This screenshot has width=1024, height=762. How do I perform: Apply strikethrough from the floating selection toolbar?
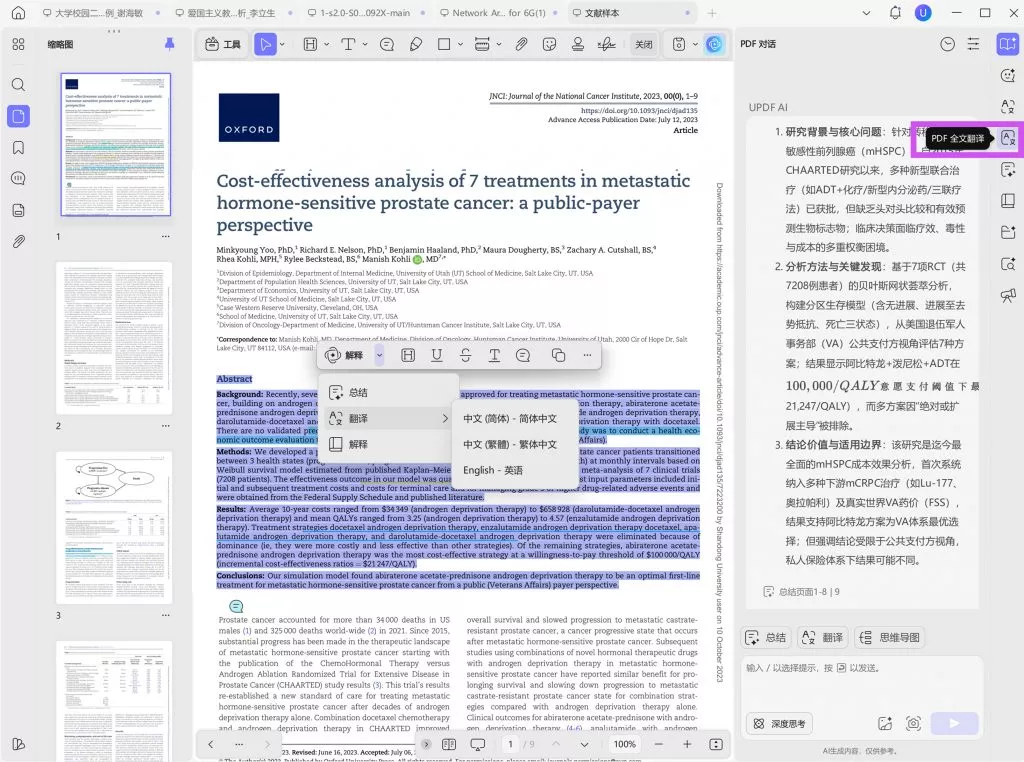465,355
